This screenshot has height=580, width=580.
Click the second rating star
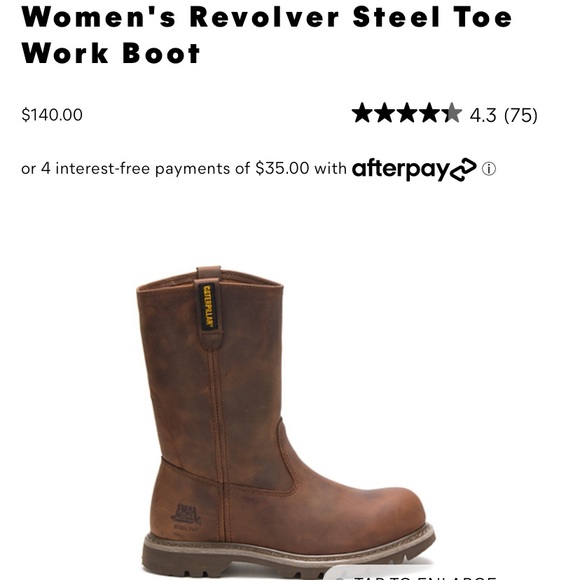click(x=384, y=113)
